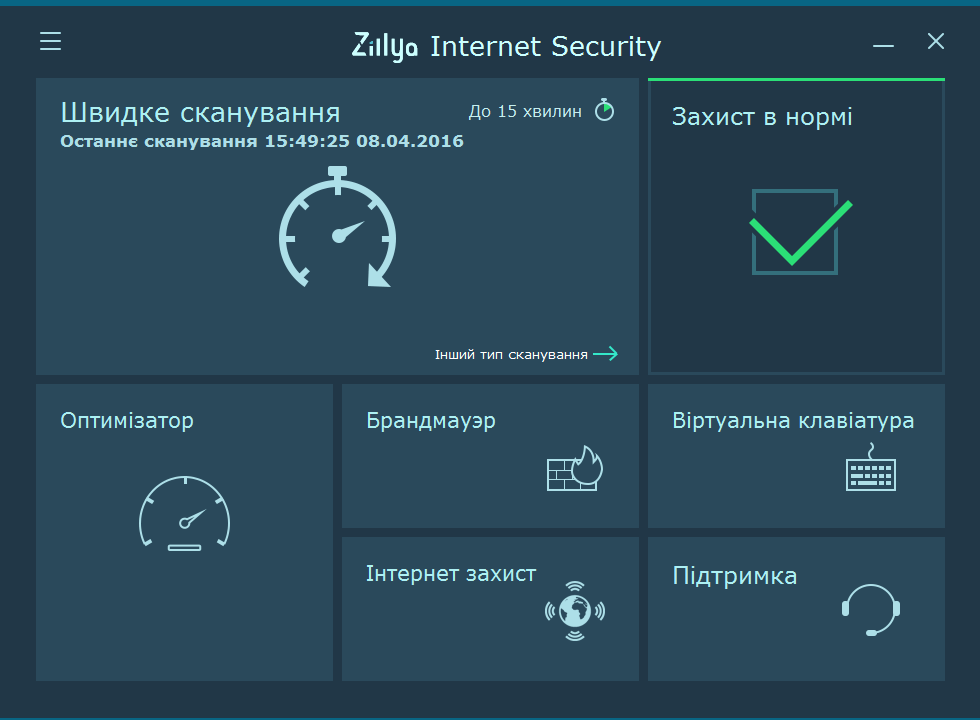Close the Zillya Internet Security window

(x=936, y=41)
